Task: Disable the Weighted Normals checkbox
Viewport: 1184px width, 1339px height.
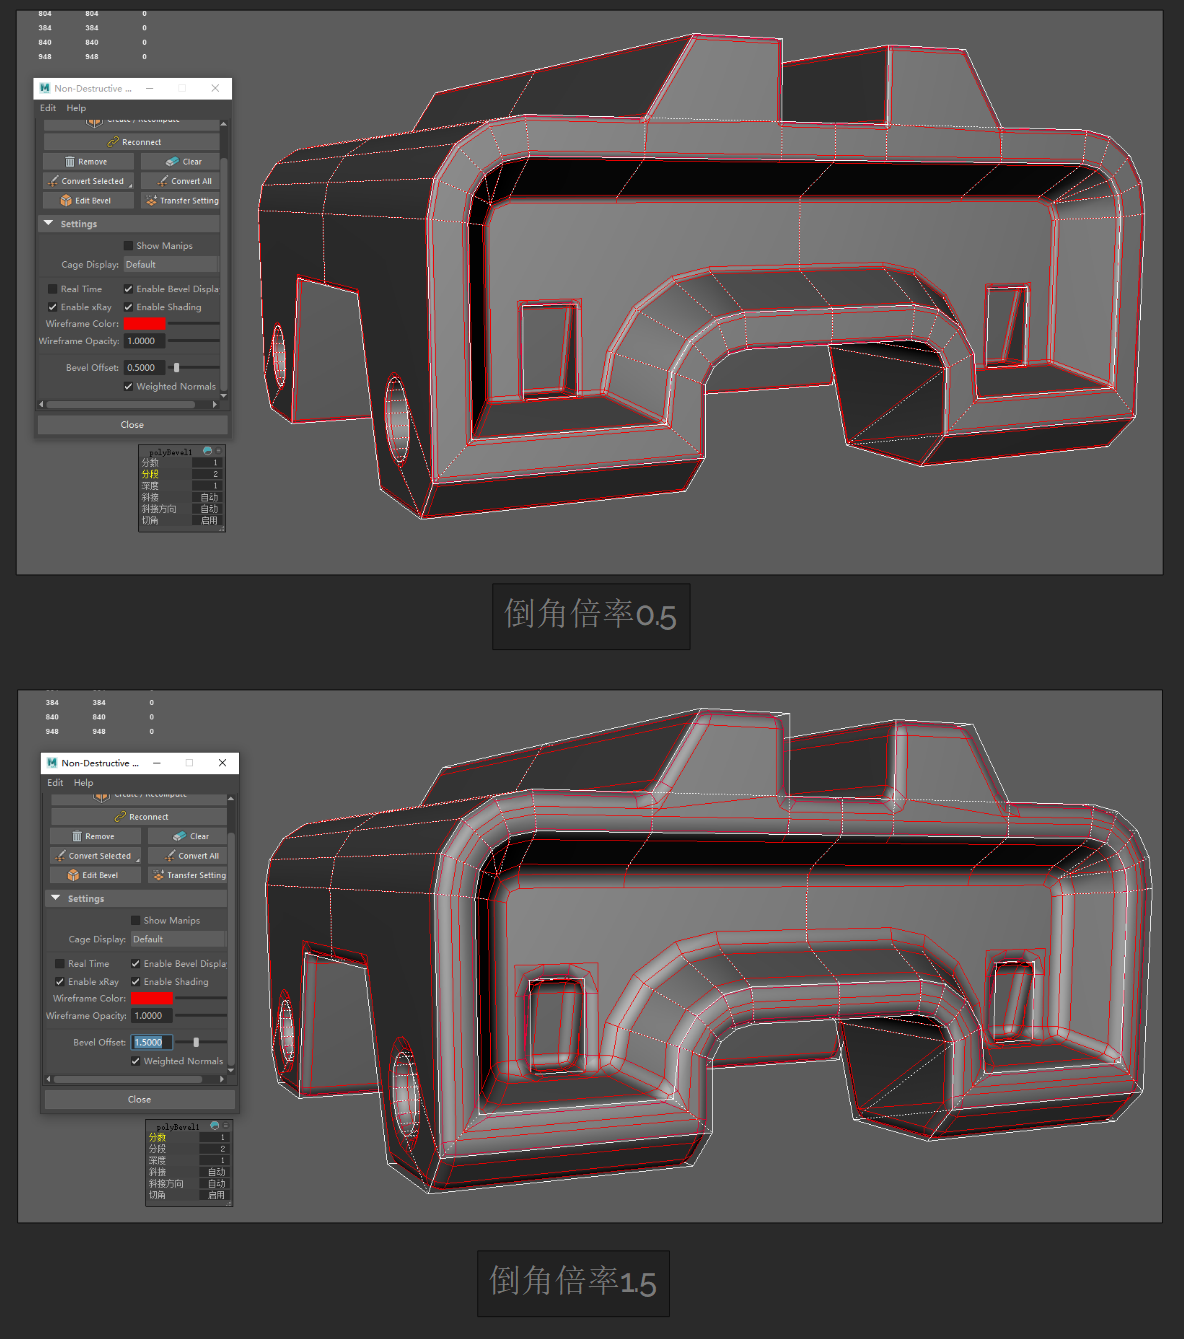Action: coord(128,386)
